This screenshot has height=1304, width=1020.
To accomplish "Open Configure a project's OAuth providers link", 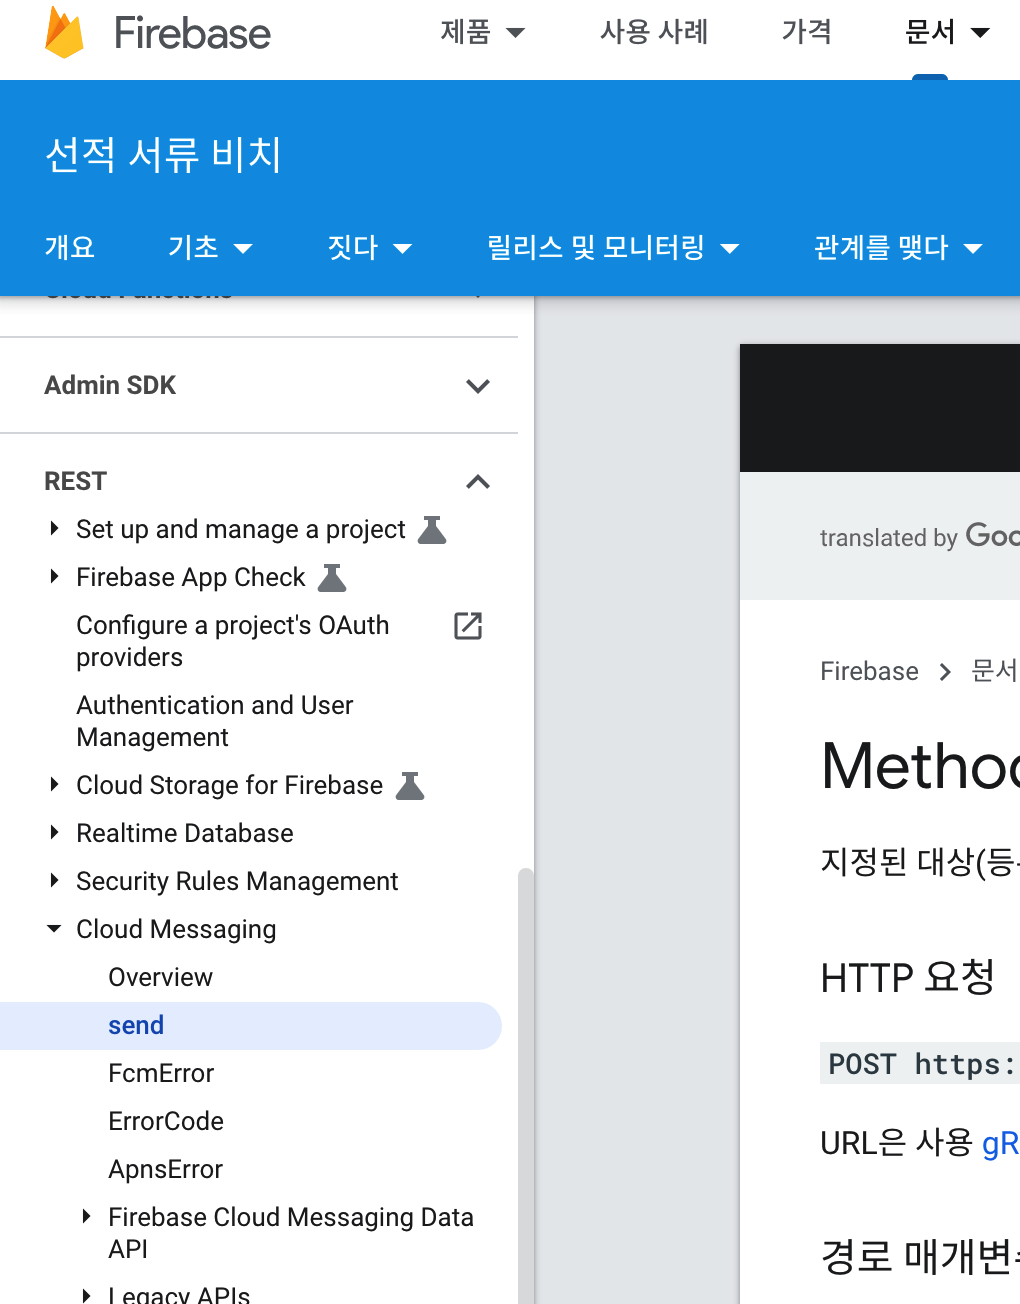I will 233,641.
